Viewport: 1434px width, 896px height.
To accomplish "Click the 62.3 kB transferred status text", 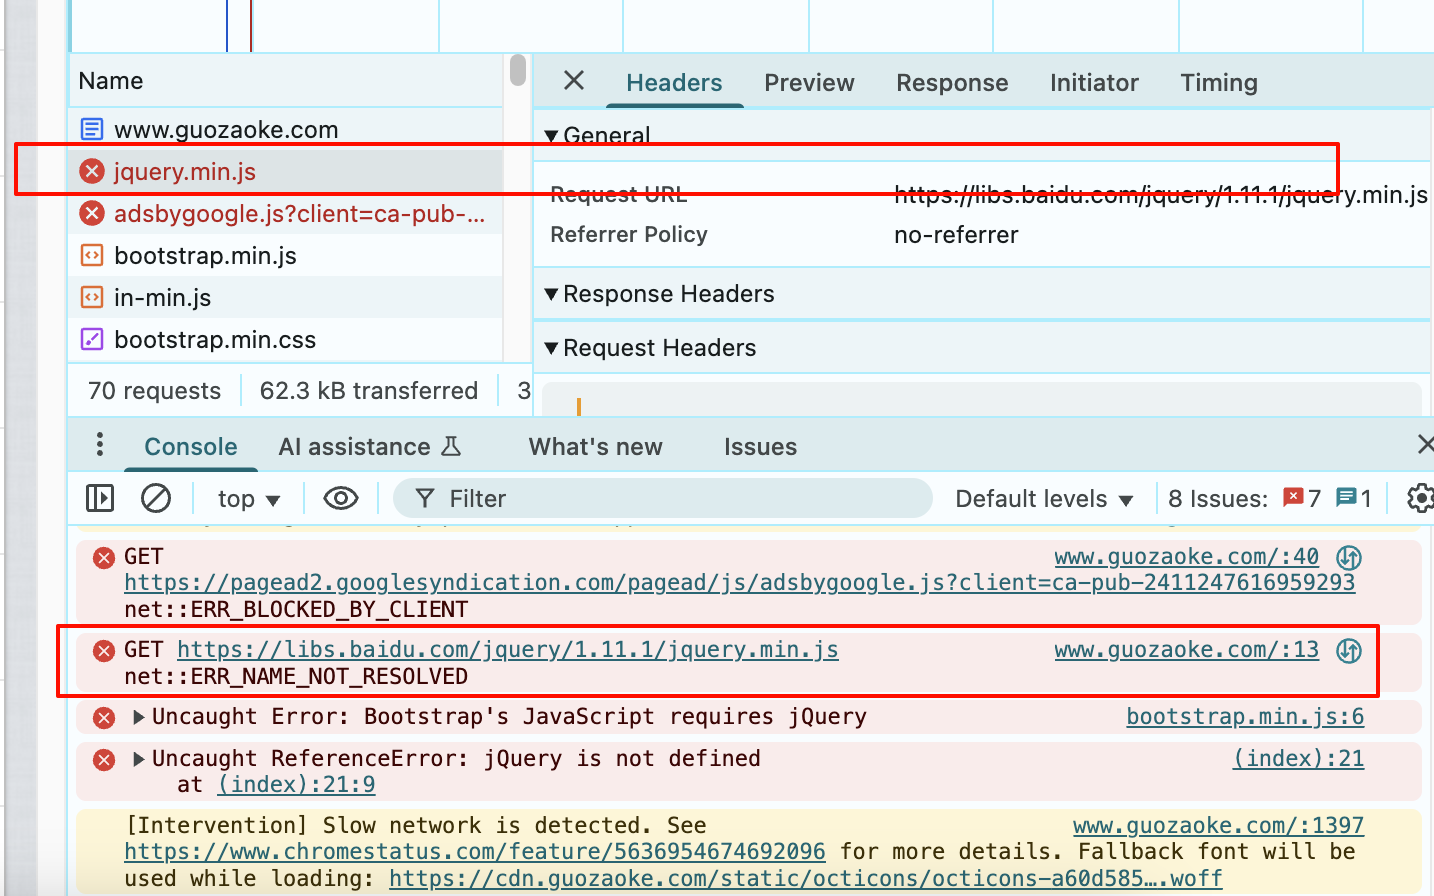I will tap(369, 391).
